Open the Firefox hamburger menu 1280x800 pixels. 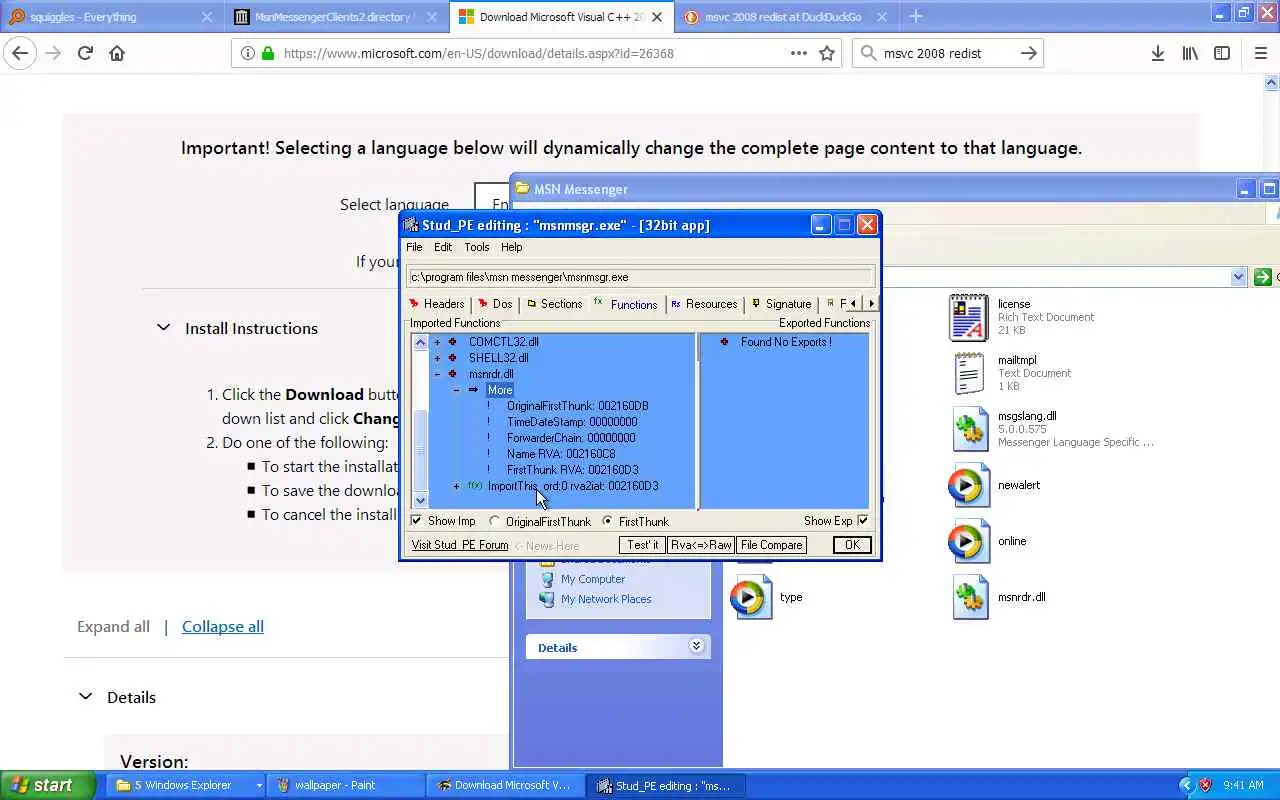click(x=1260, y=53)
